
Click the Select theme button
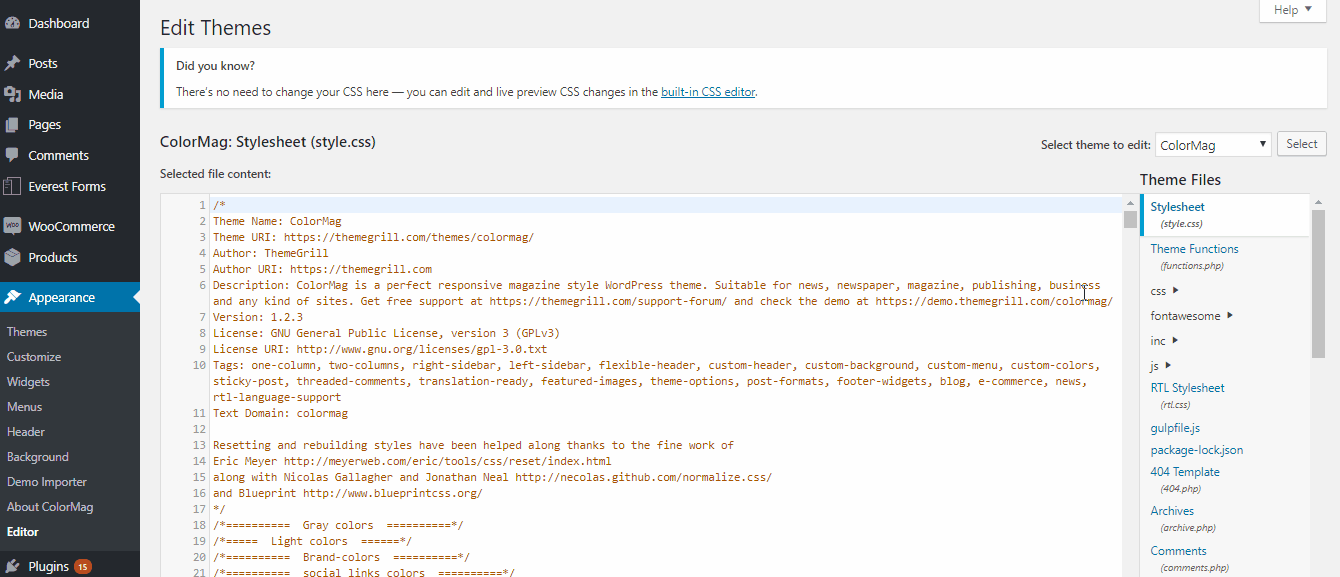[x=1302, y=144]
